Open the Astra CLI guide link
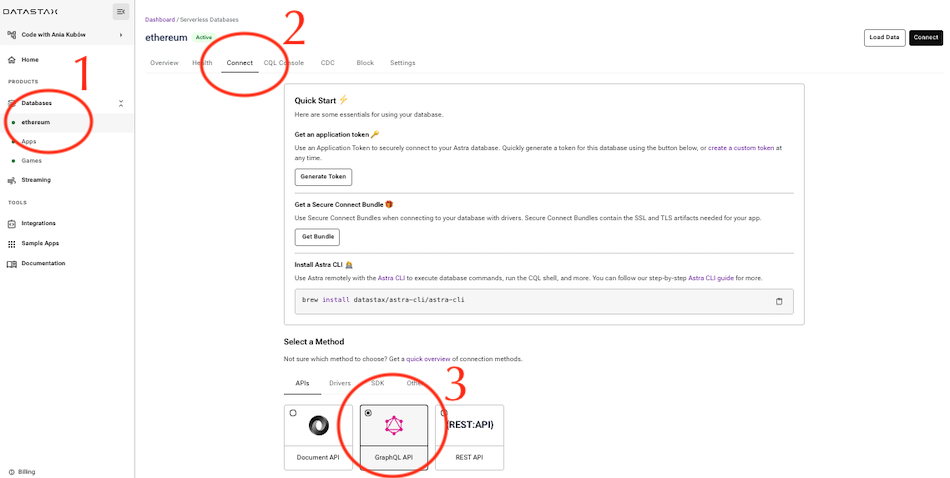 711,278
